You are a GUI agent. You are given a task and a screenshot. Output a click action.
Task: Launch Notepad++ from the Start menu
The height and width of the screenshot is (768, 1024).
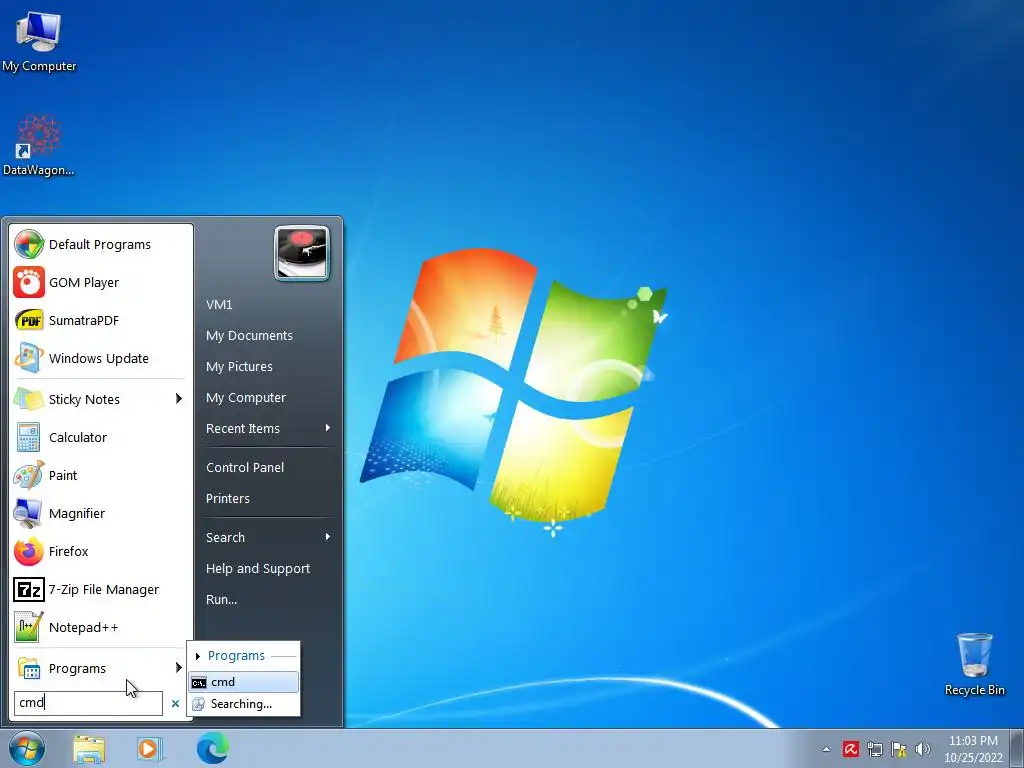(x=101, y=627)
